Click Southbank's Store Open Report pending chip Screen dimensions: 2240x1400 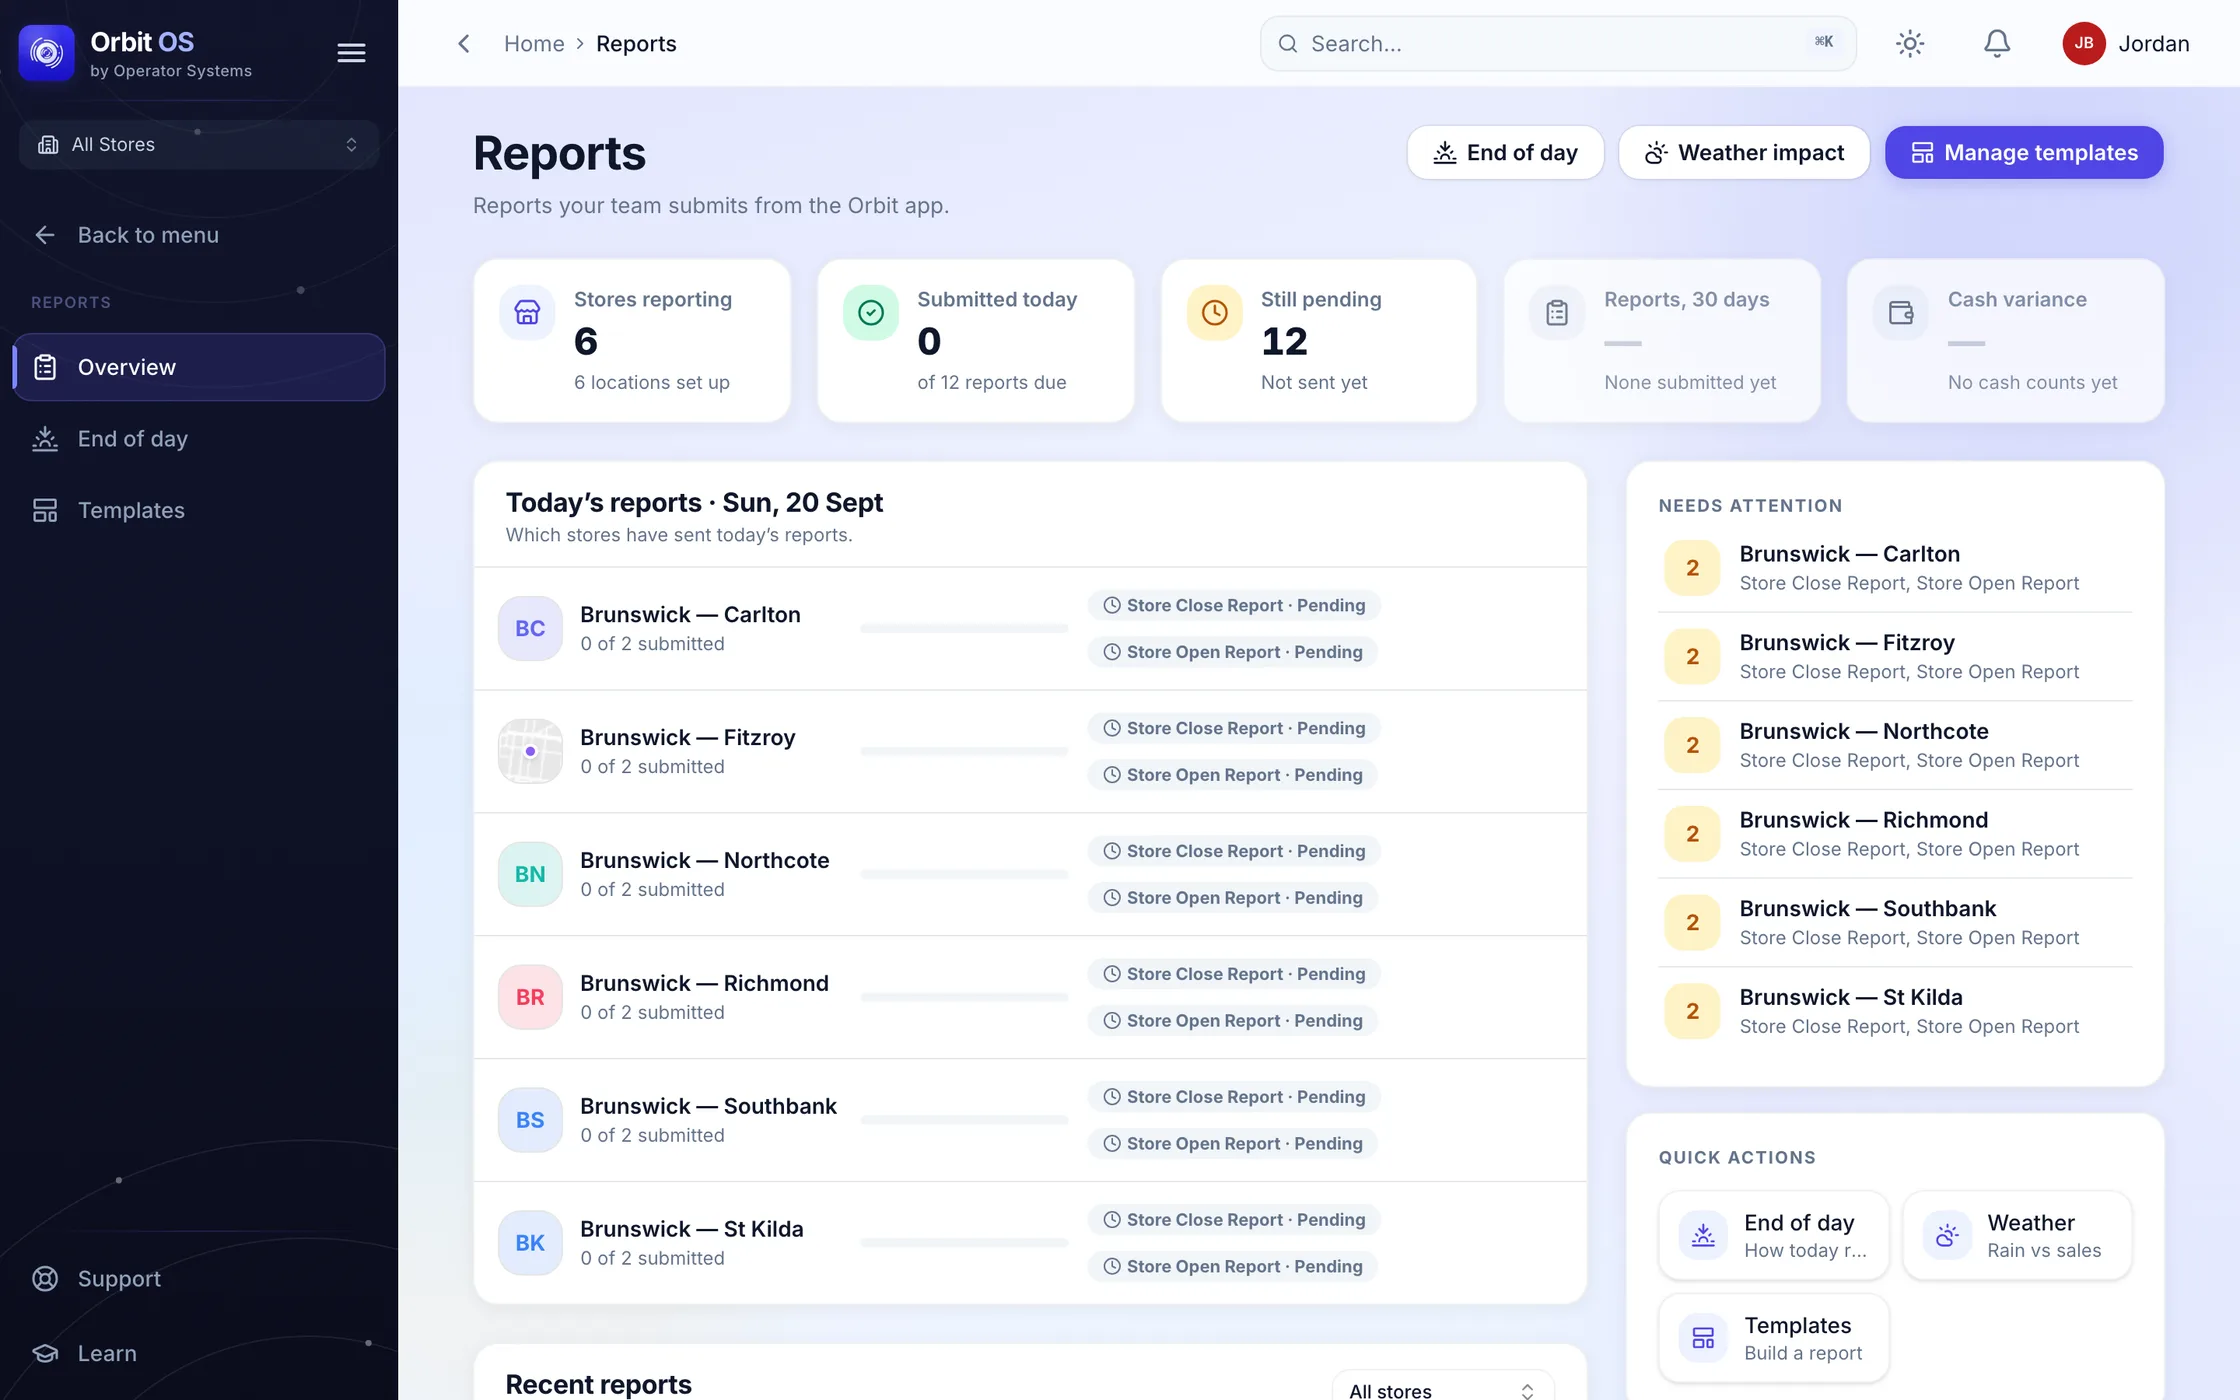point(1233,1144)
